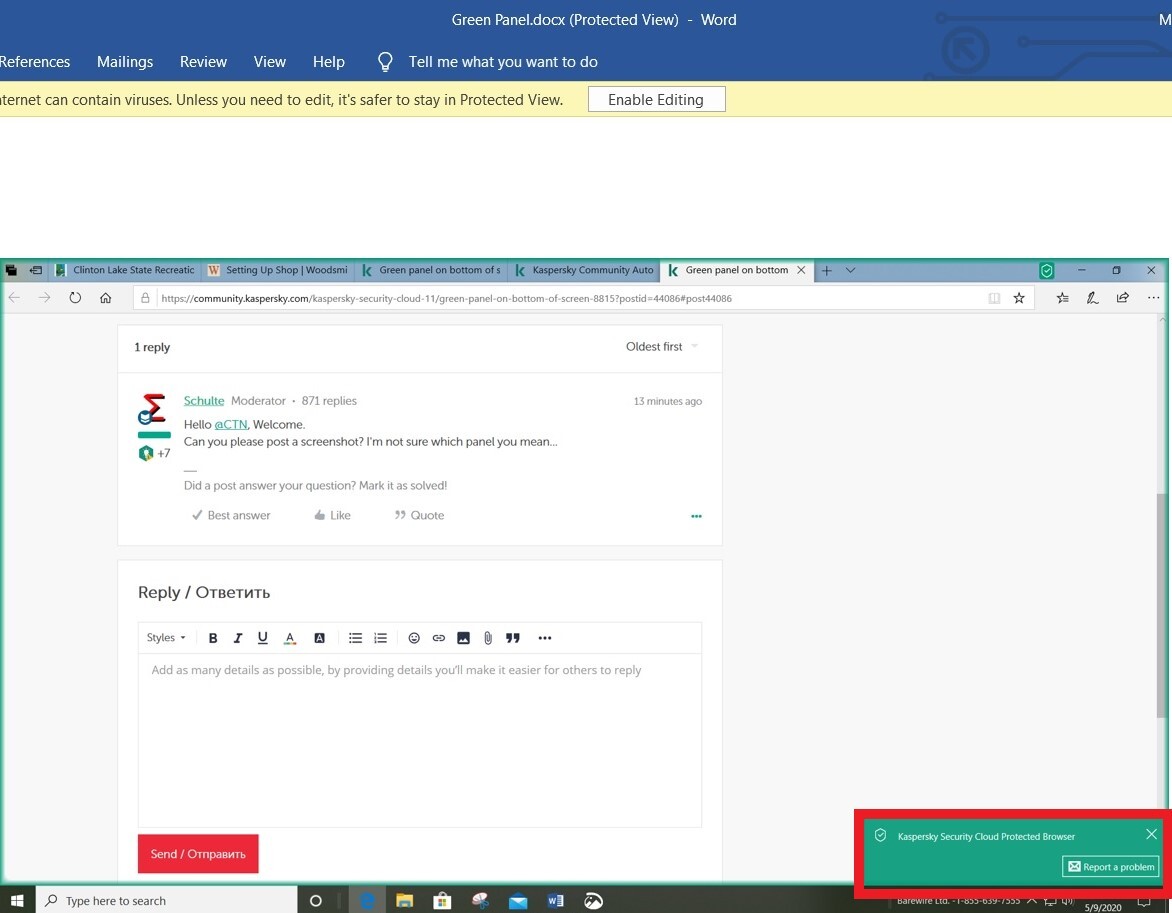Open the text background color picker

[x=319, y=638]
